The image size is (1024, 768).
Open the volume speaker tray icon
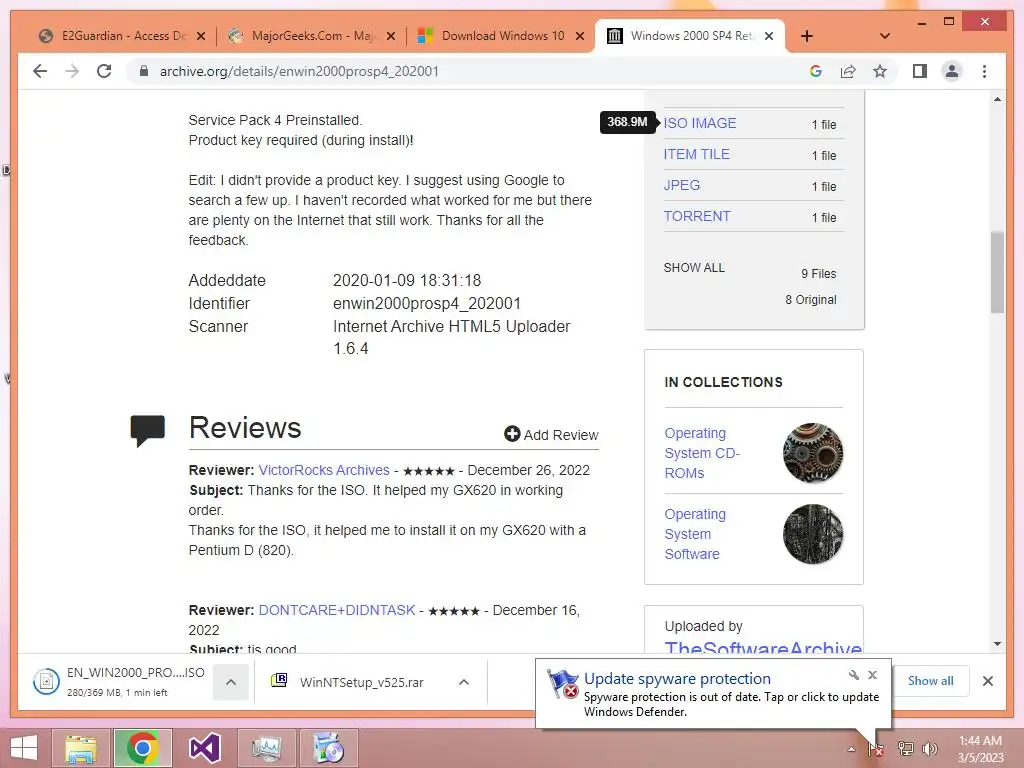930,749
